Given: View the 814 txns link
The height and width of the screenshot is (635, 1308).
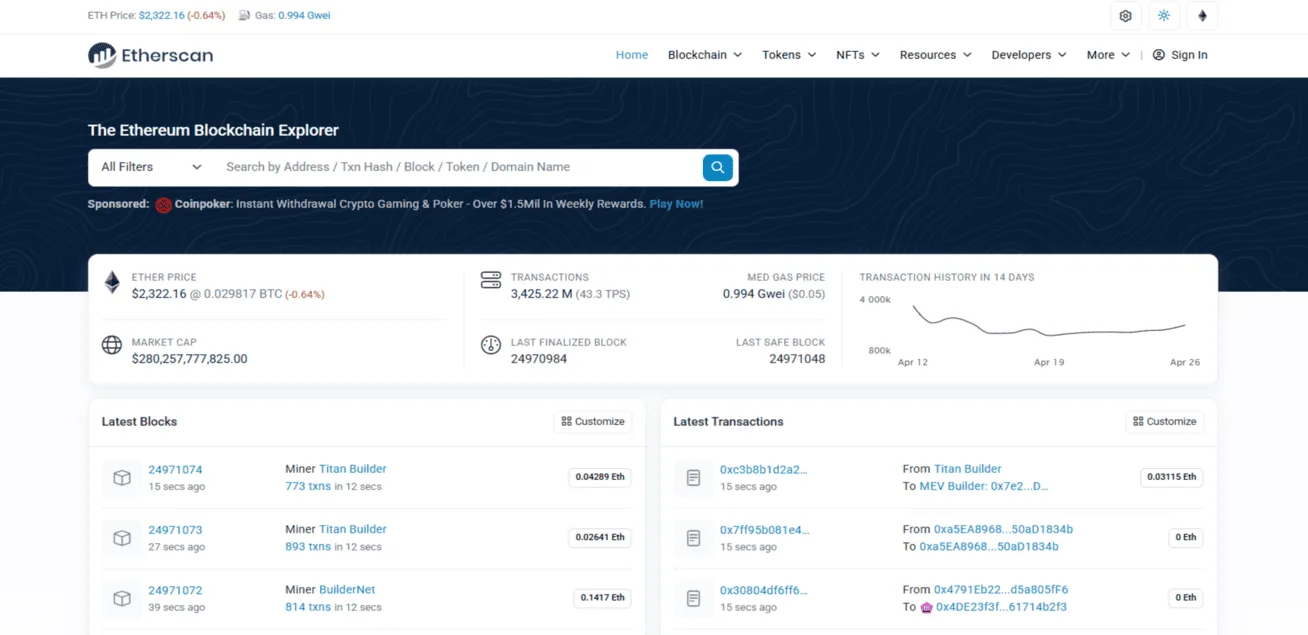Looking at the screenshot, I should (x=308, y=607).
